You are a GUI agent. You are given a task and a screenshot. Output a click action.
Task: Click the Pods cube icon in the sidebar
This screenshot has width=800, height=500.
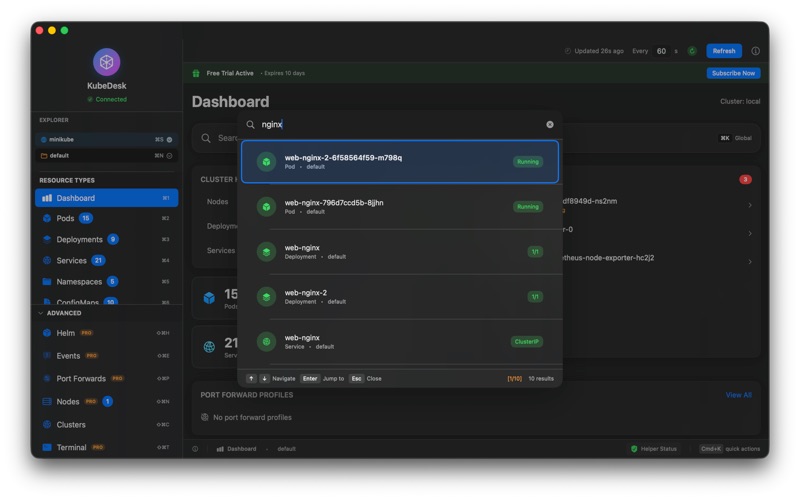(x=47, y=218)
